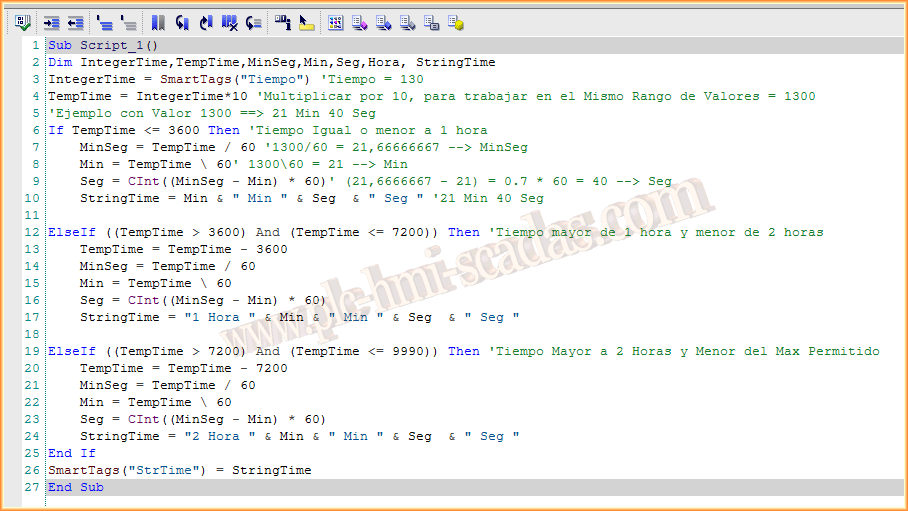The width and height of the screenshot is (908, 511).
Task: Jump to the next bookmark
Action: 182,21
